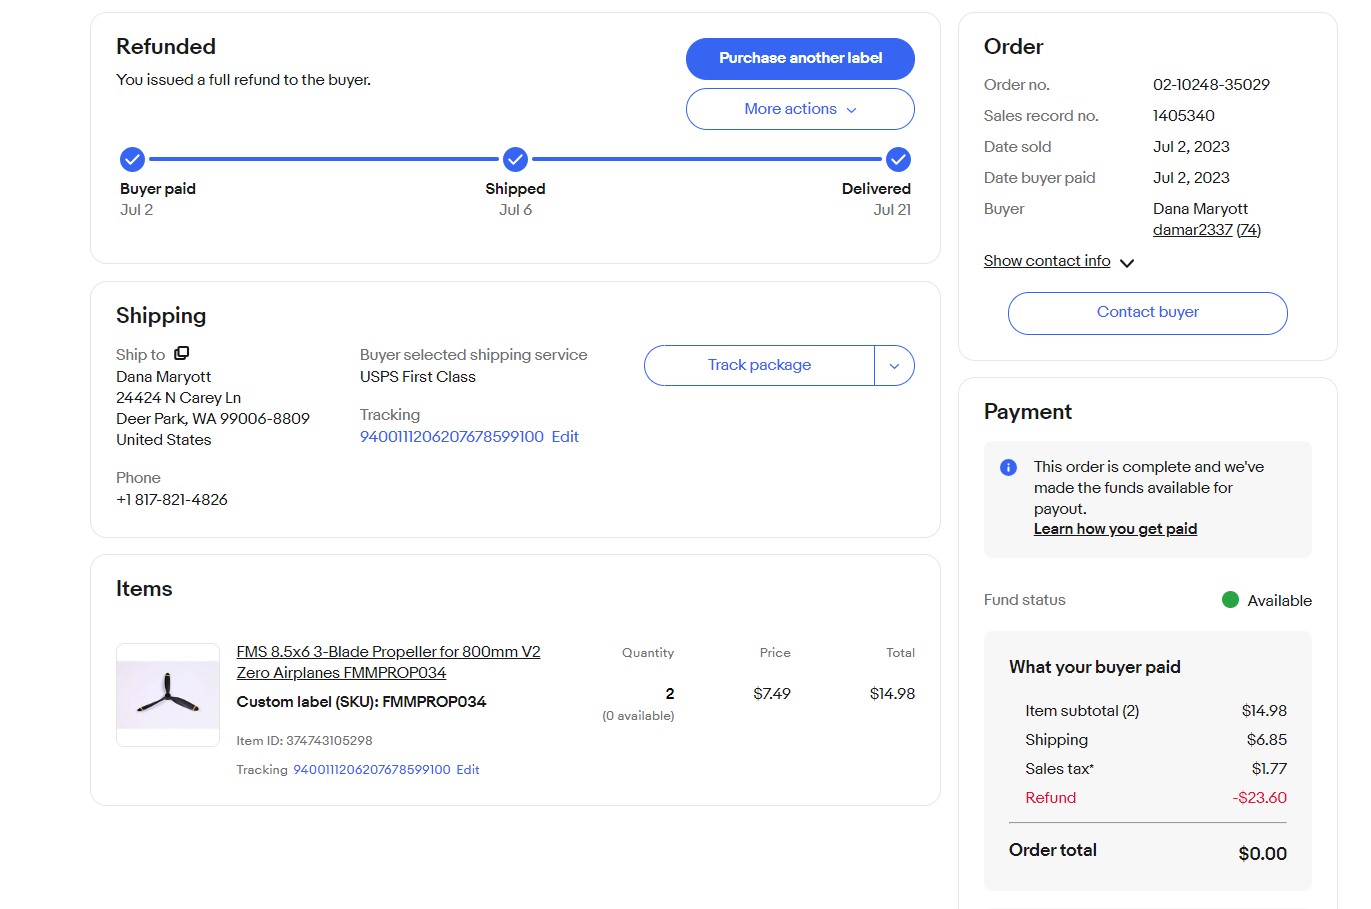
Task: Expand Show contact info
Action: pos(1058,261)
